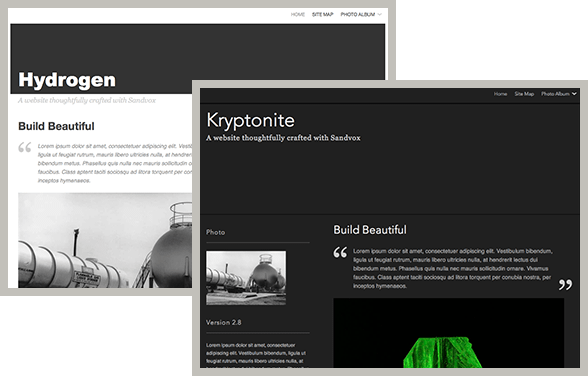Screen dimensions: 588x376
Task: Click the Kryptonite site title
Action: pyautogui.click(x=250, y=121)
